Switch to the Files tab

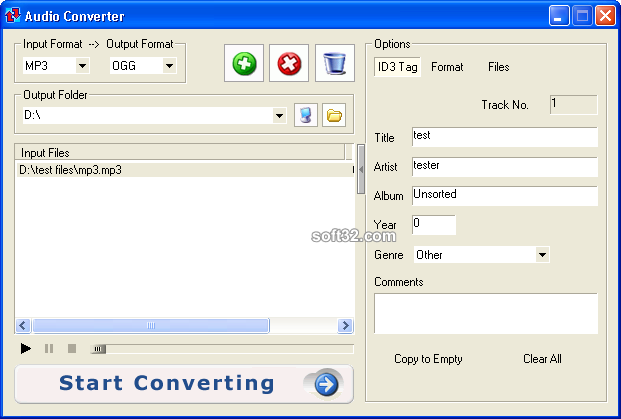[499, 67]
